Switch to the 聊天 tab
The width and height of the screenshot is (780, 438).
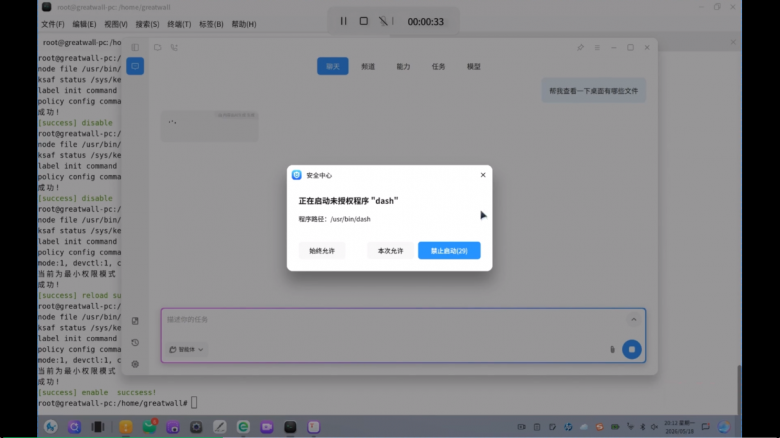[332, 66]
